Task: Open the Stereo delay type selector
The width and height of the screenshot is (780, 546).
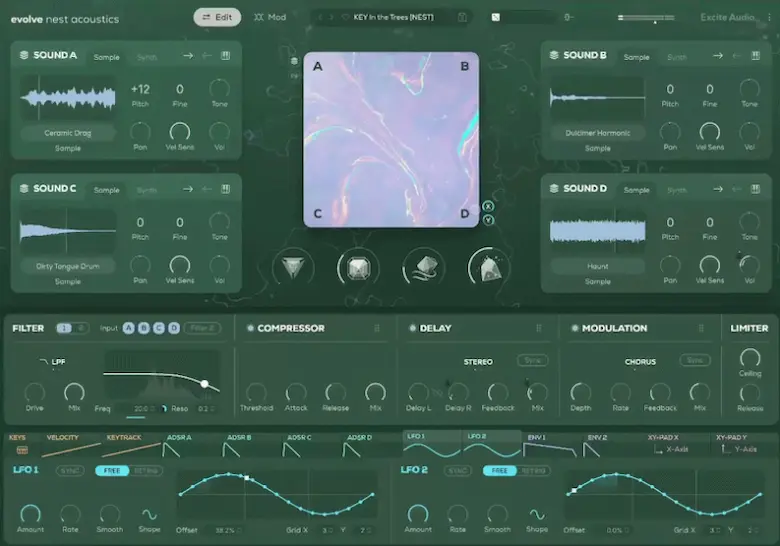Action: click(x=478, y=362)
